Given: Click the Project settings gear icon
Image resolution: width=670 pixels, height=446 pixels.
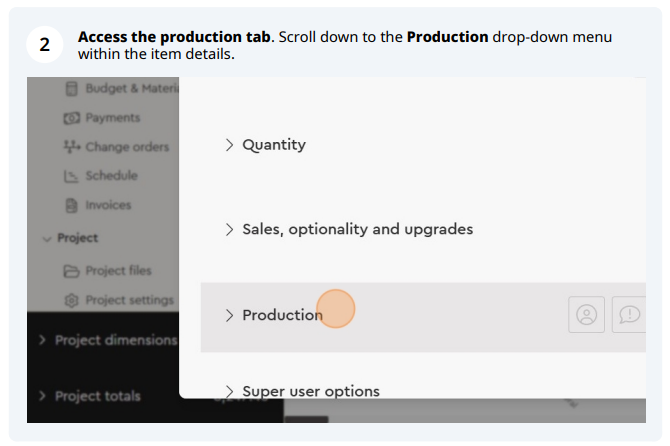Looking at the screenshot, I should 71,300.
